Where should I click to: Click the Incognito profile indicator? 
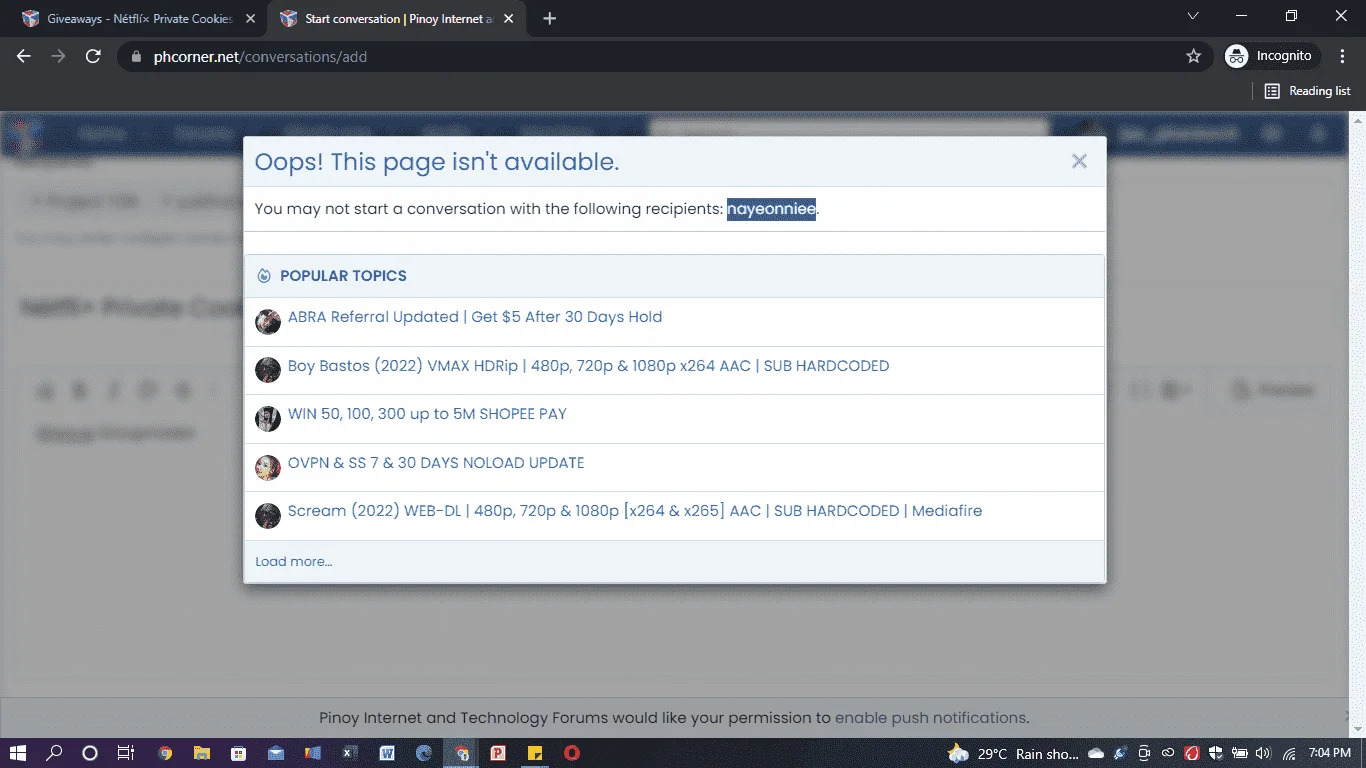1269,56
